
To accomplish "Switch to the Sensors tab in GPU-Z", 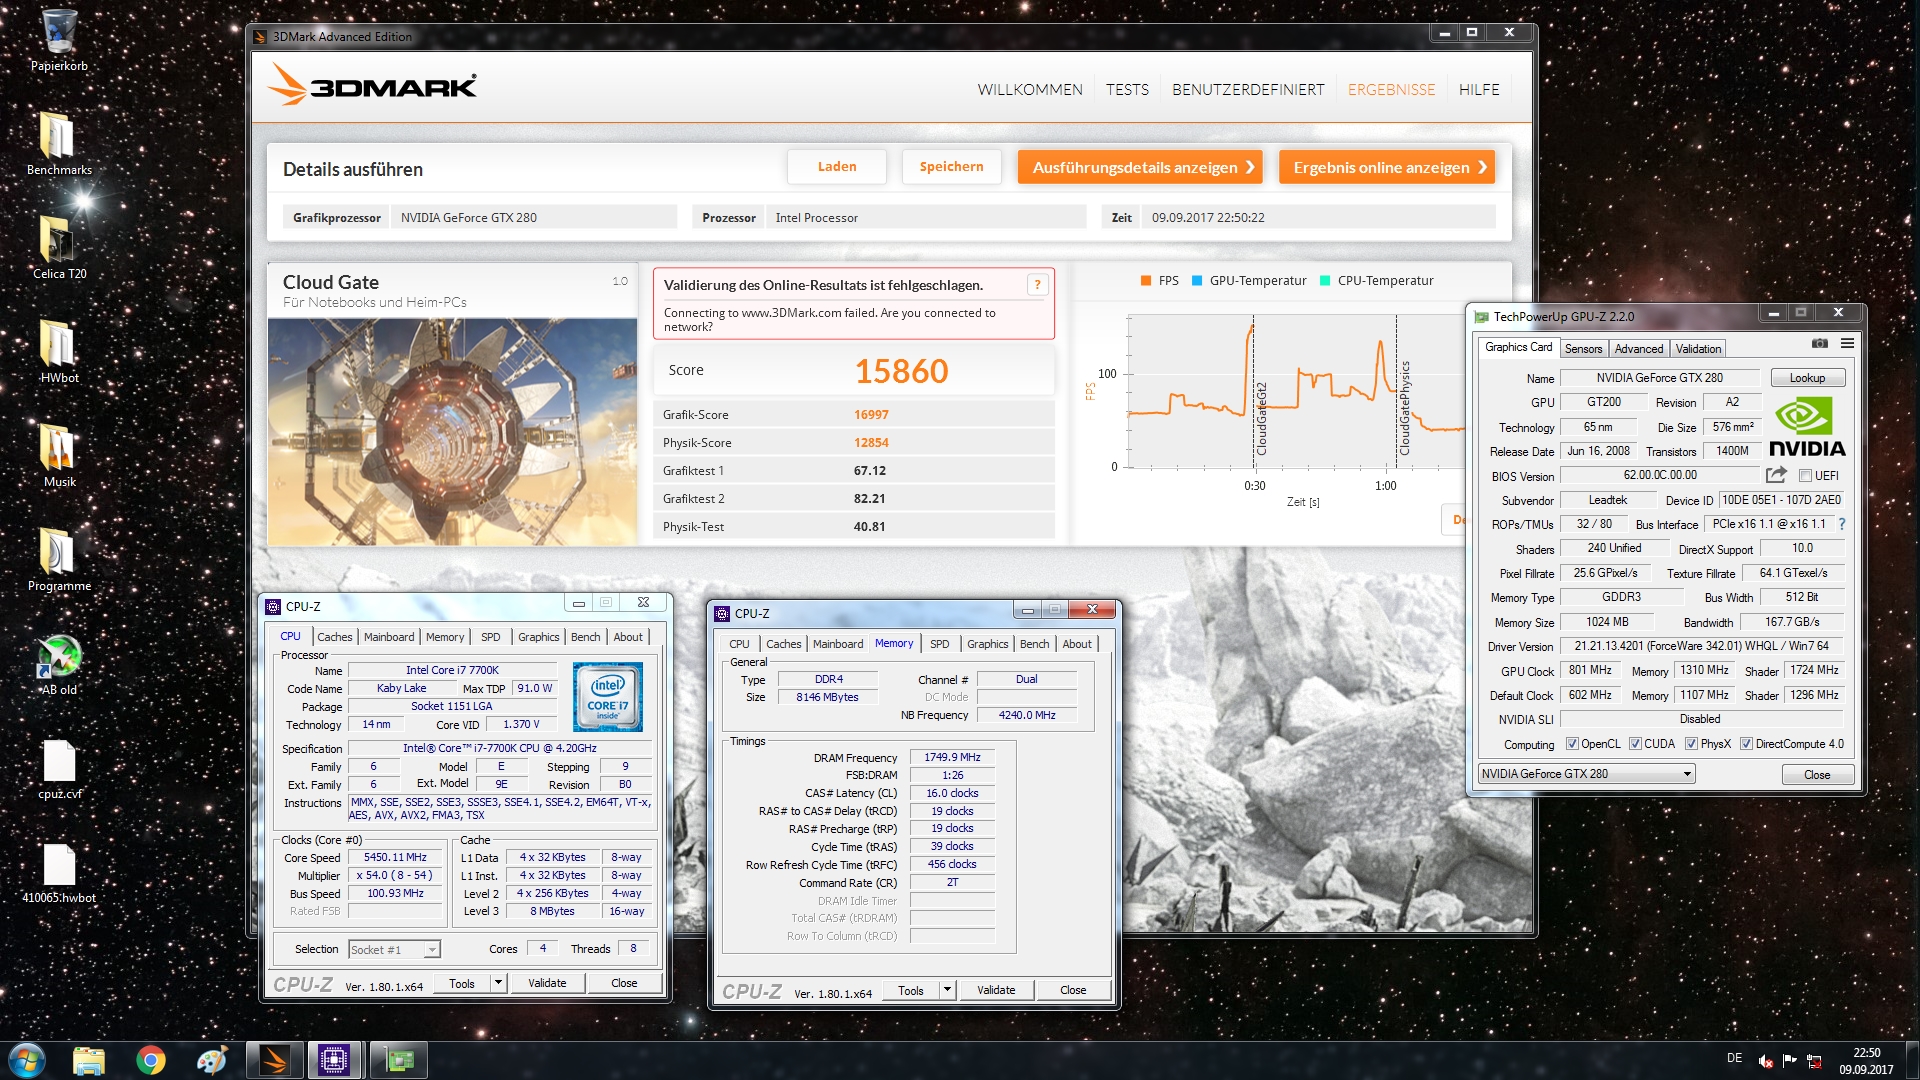I will (1583, 349).
